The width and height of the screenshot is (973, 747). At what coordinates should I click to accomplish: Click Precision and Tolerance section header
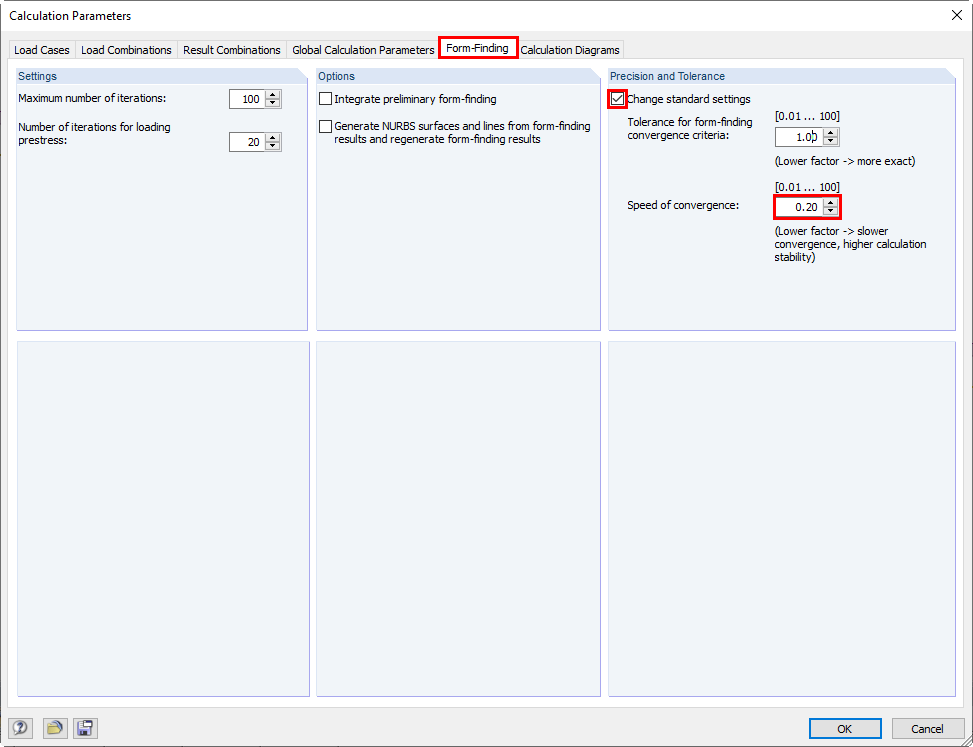point(782,76)
